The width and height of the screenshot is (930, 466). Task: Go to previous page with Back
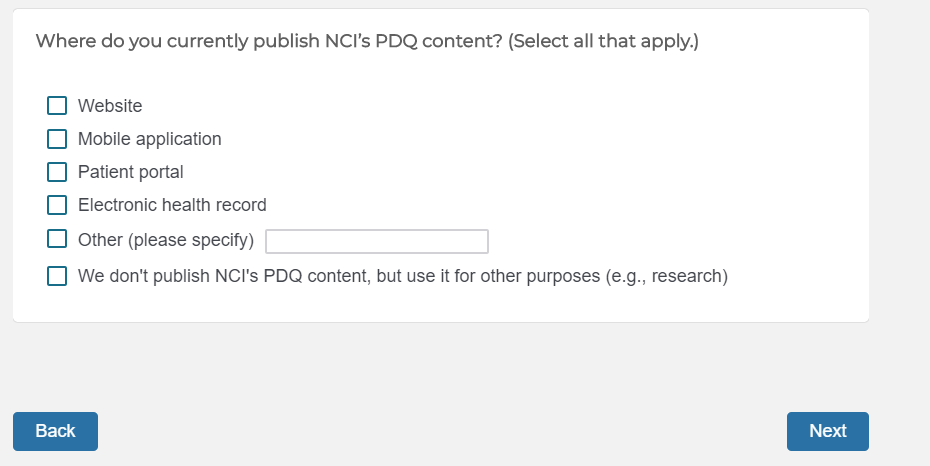pos(55,431)
